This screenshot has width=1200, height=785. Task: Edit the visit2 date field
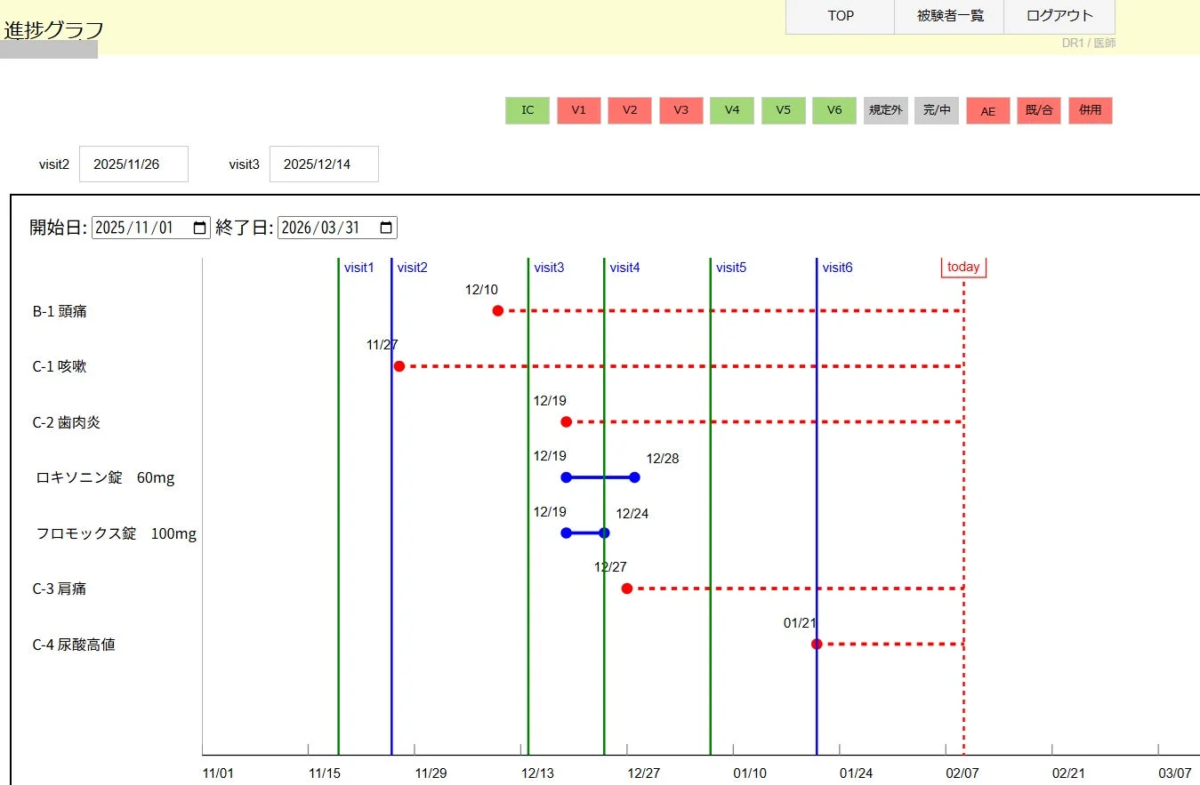(133, 164)
